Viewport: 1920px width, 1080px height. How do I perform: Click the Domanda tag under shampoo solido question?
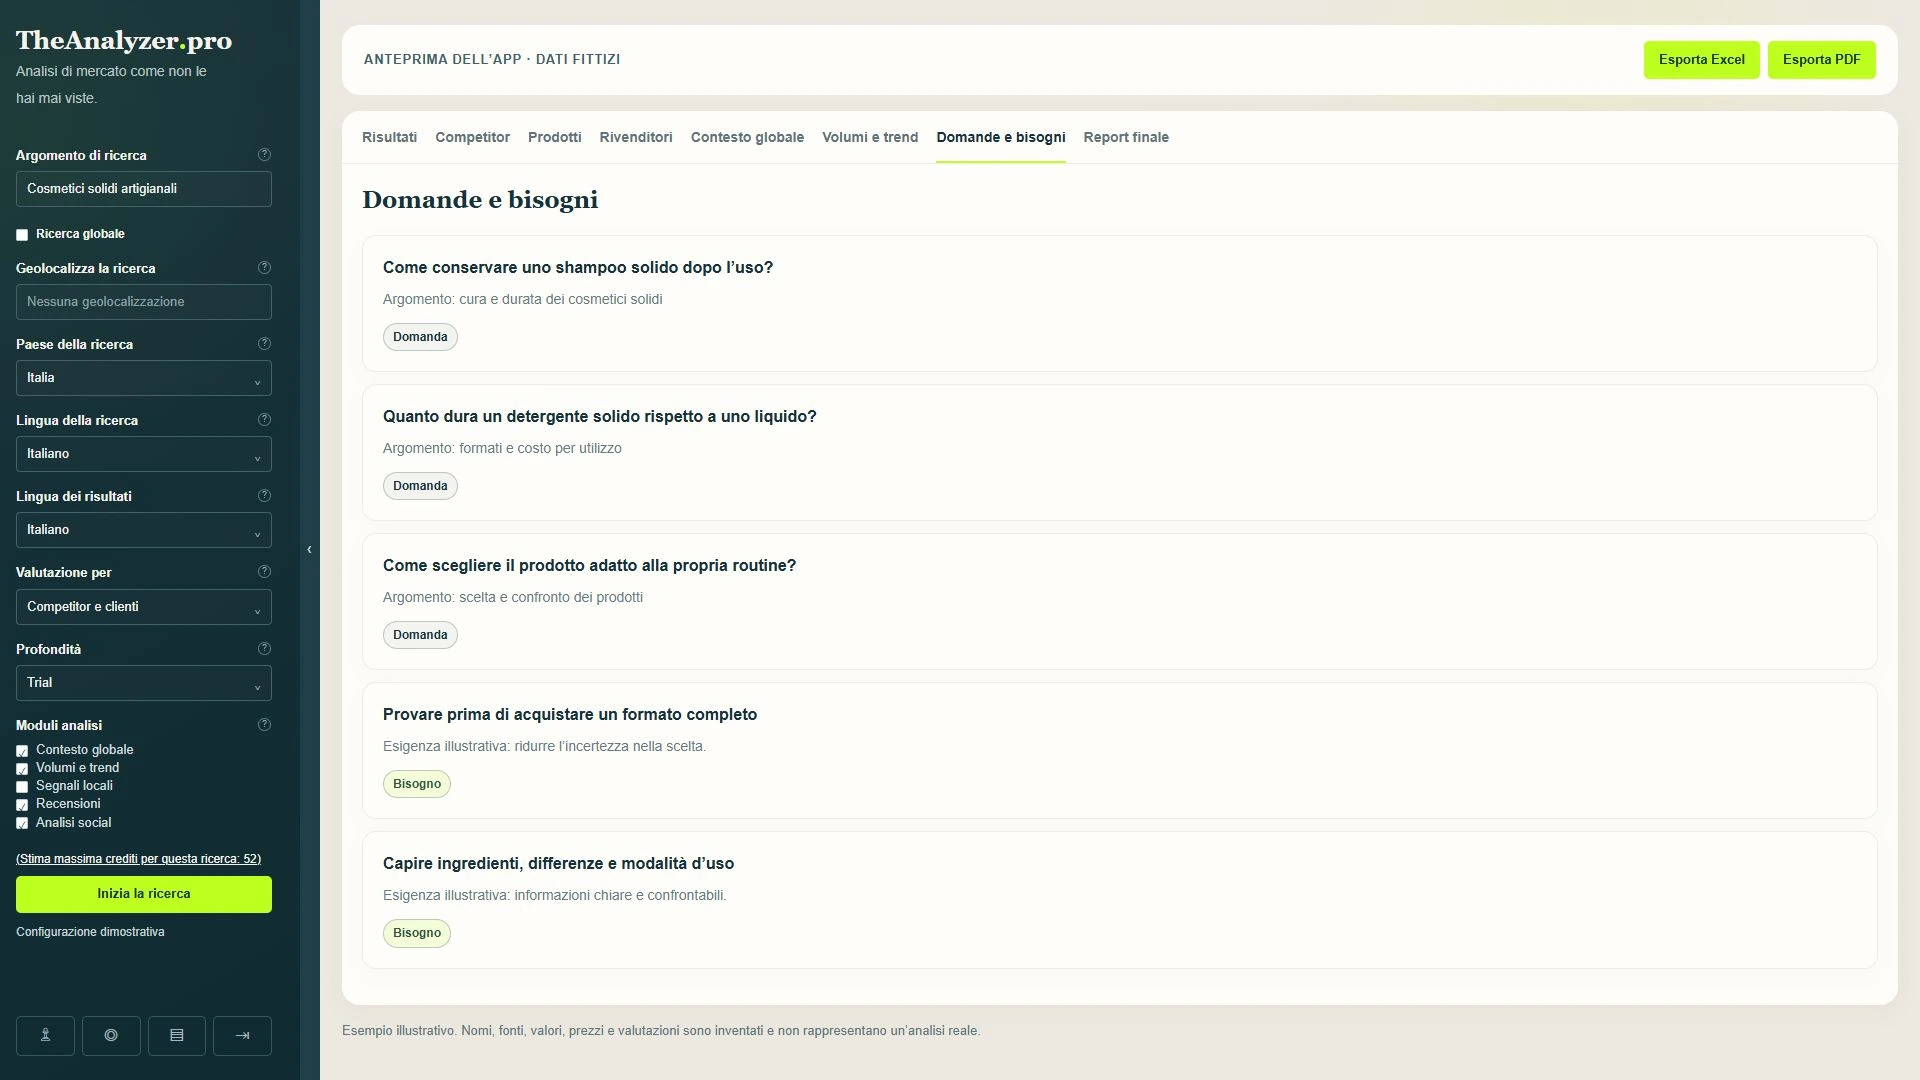[420, 337]
